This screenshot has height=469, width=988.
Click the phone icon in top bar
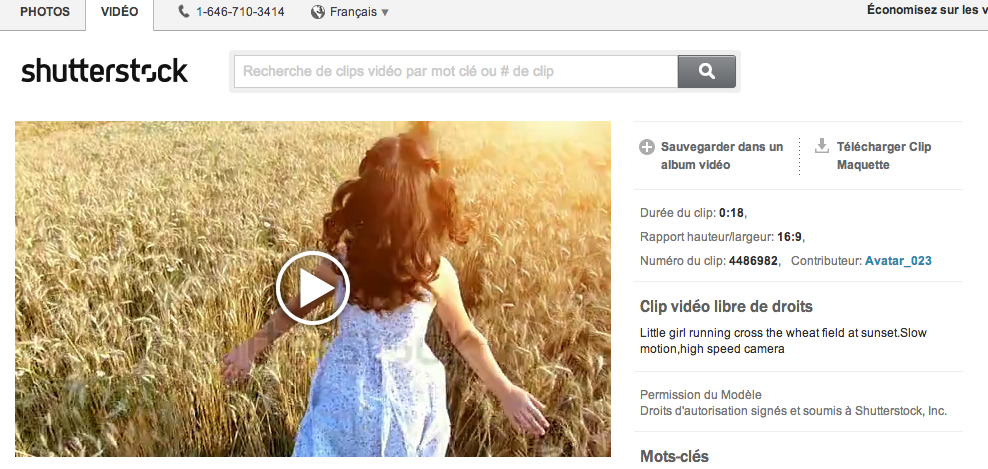pyautogui.click(x=184, y=12)
